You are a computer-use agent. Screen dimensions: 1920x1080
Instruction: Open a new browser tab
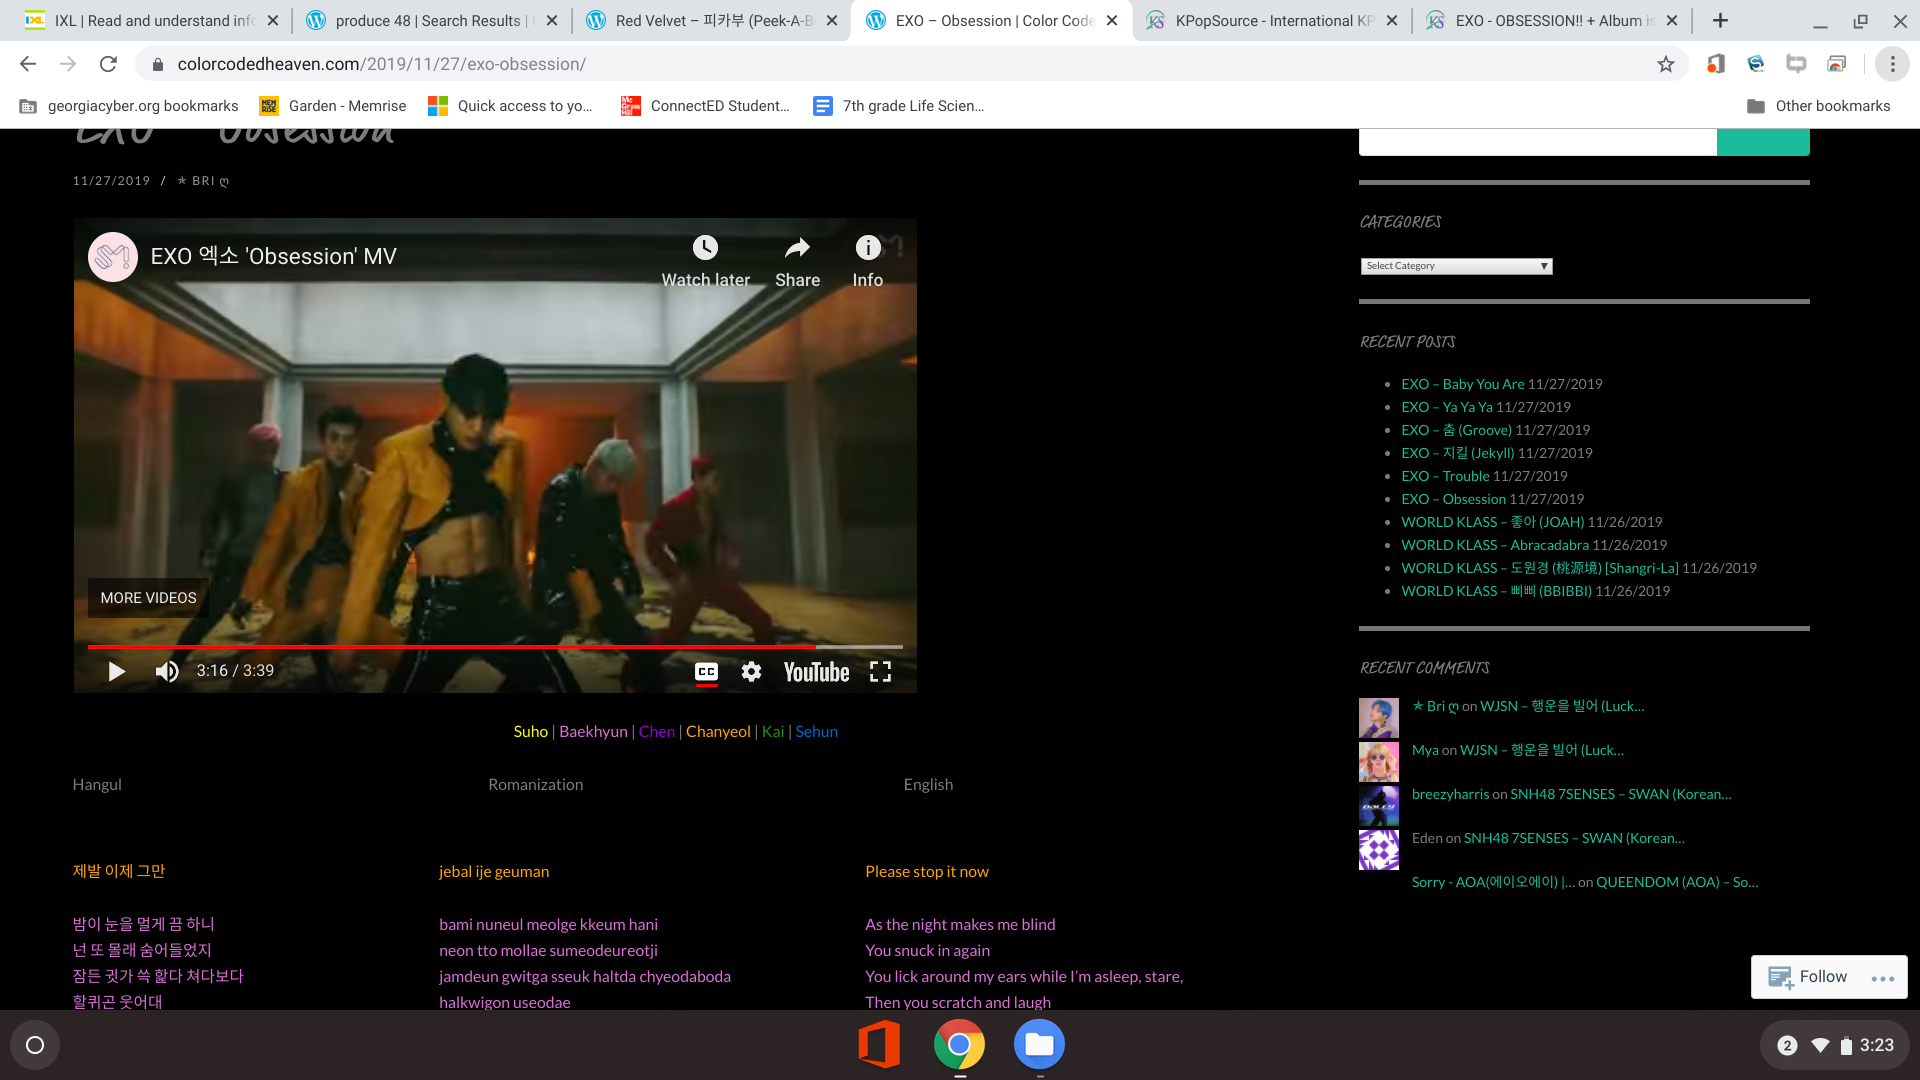click(1720, 21)
